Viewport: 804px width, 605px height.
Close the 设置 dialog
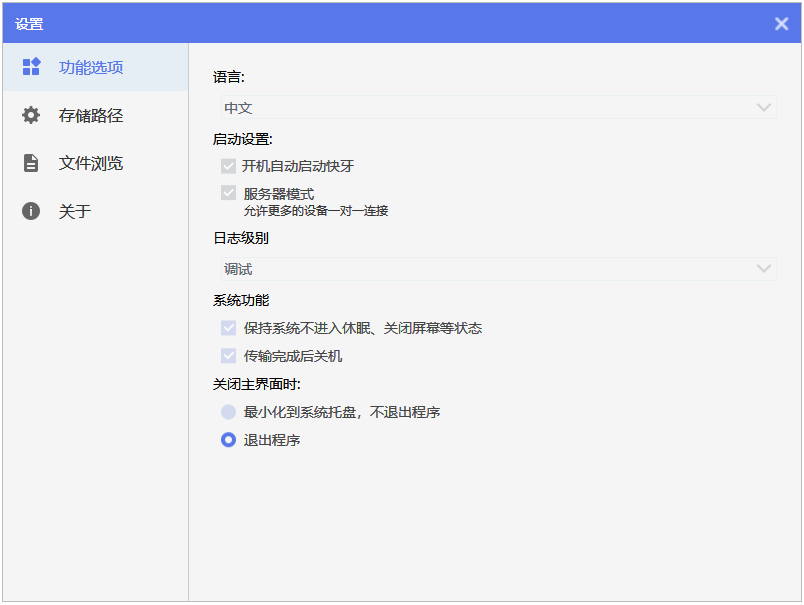(781, 23)
